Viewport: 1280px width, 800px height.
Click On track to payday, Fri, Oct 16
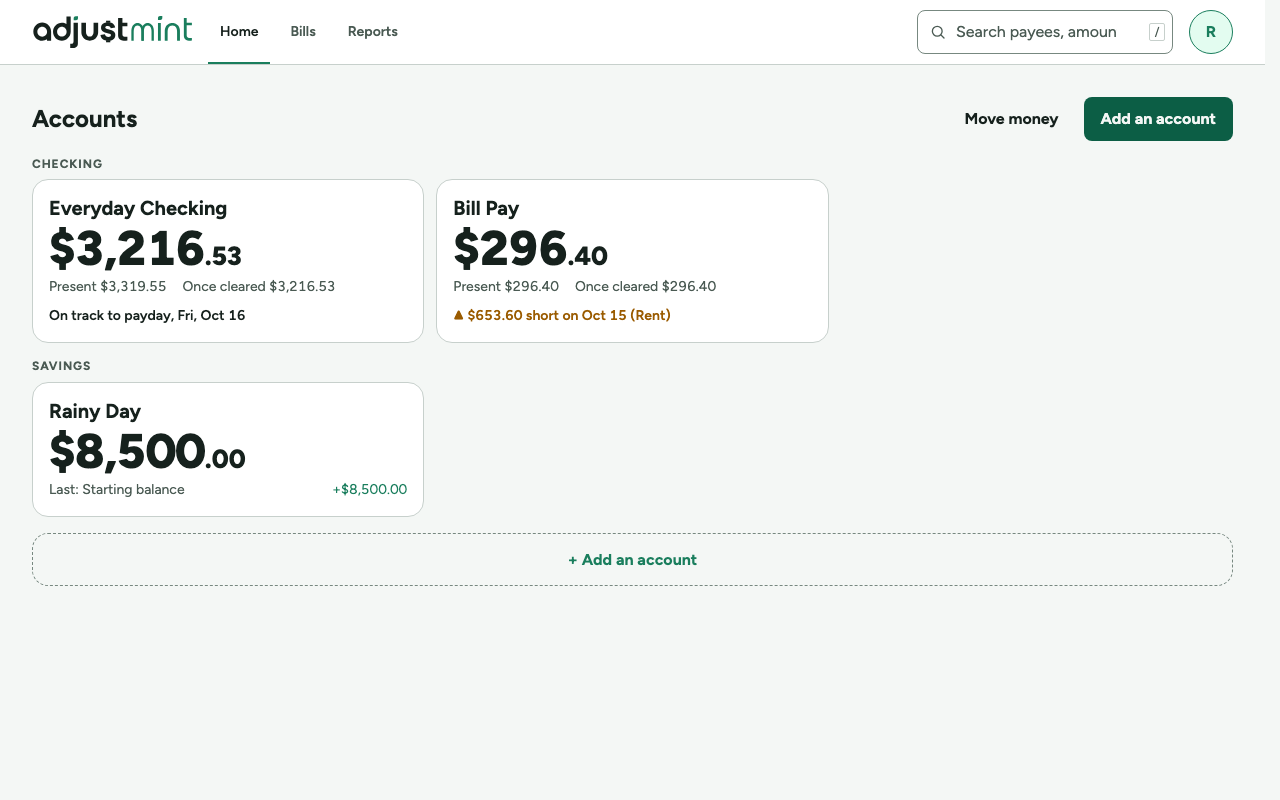point(147,315)
